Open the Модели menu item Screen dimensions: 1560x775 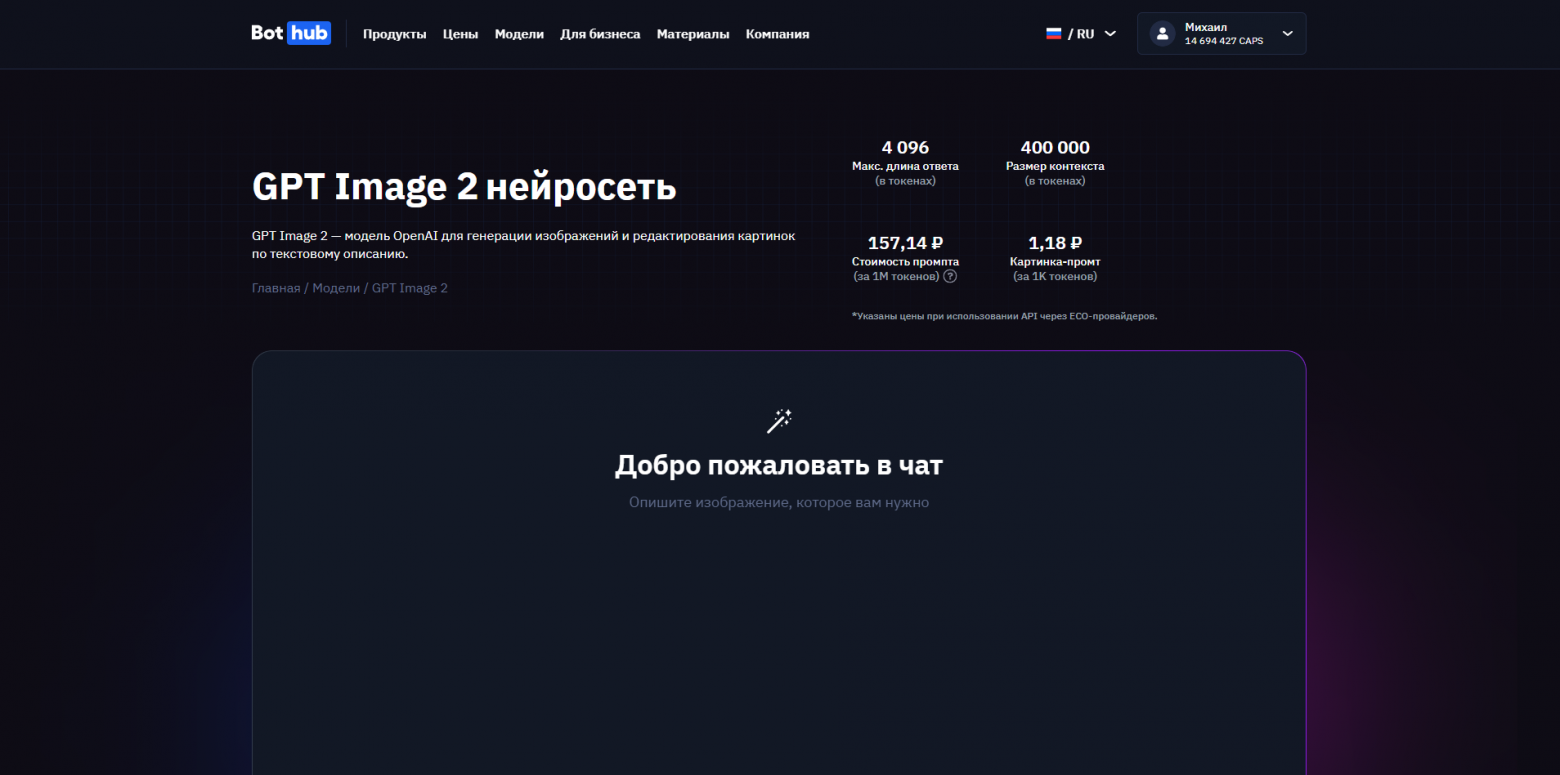tap(519, 34)
